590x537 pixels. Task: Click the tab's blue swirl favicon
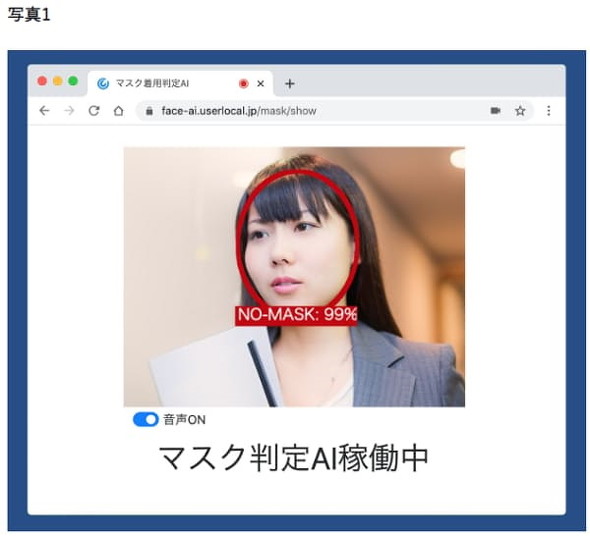click(103, 84)
